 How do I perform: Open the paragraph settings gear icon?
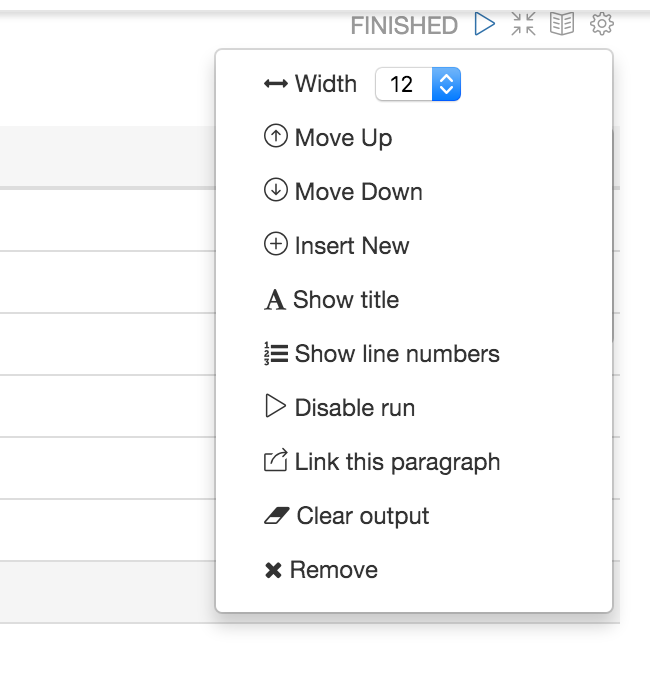(x=602, y=25)
